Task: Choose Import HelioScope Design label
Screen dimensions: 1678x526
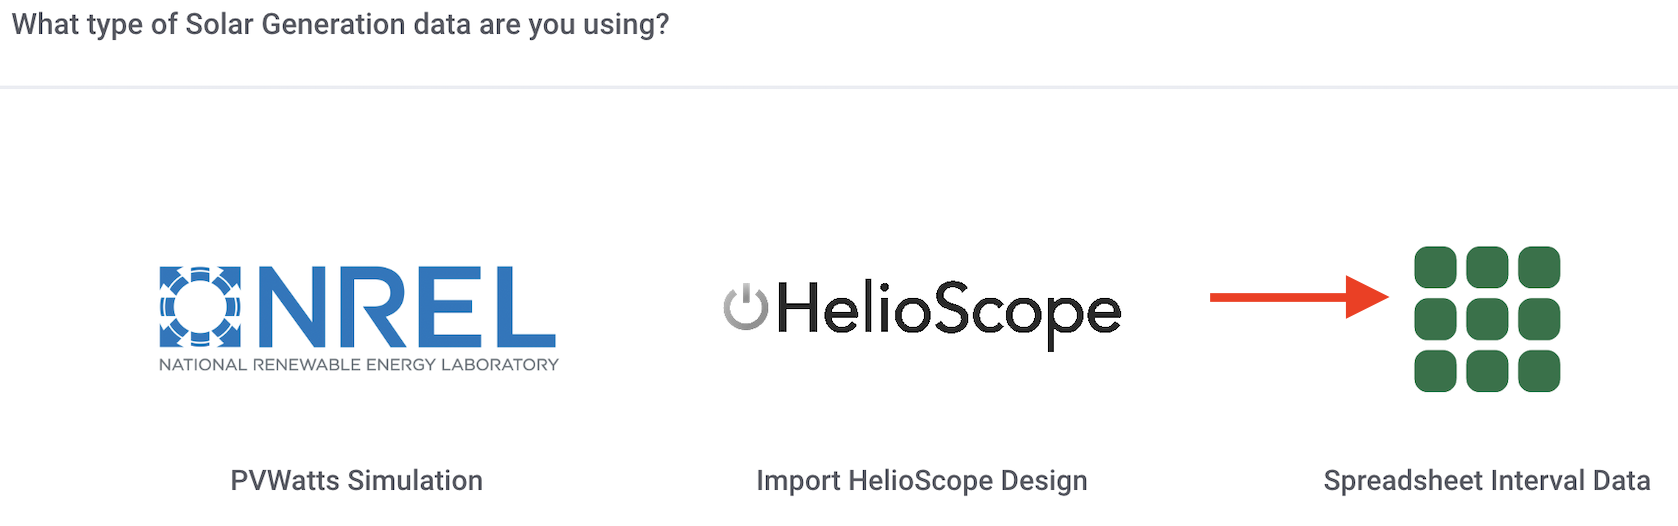Action: click(x=922, y=481)
